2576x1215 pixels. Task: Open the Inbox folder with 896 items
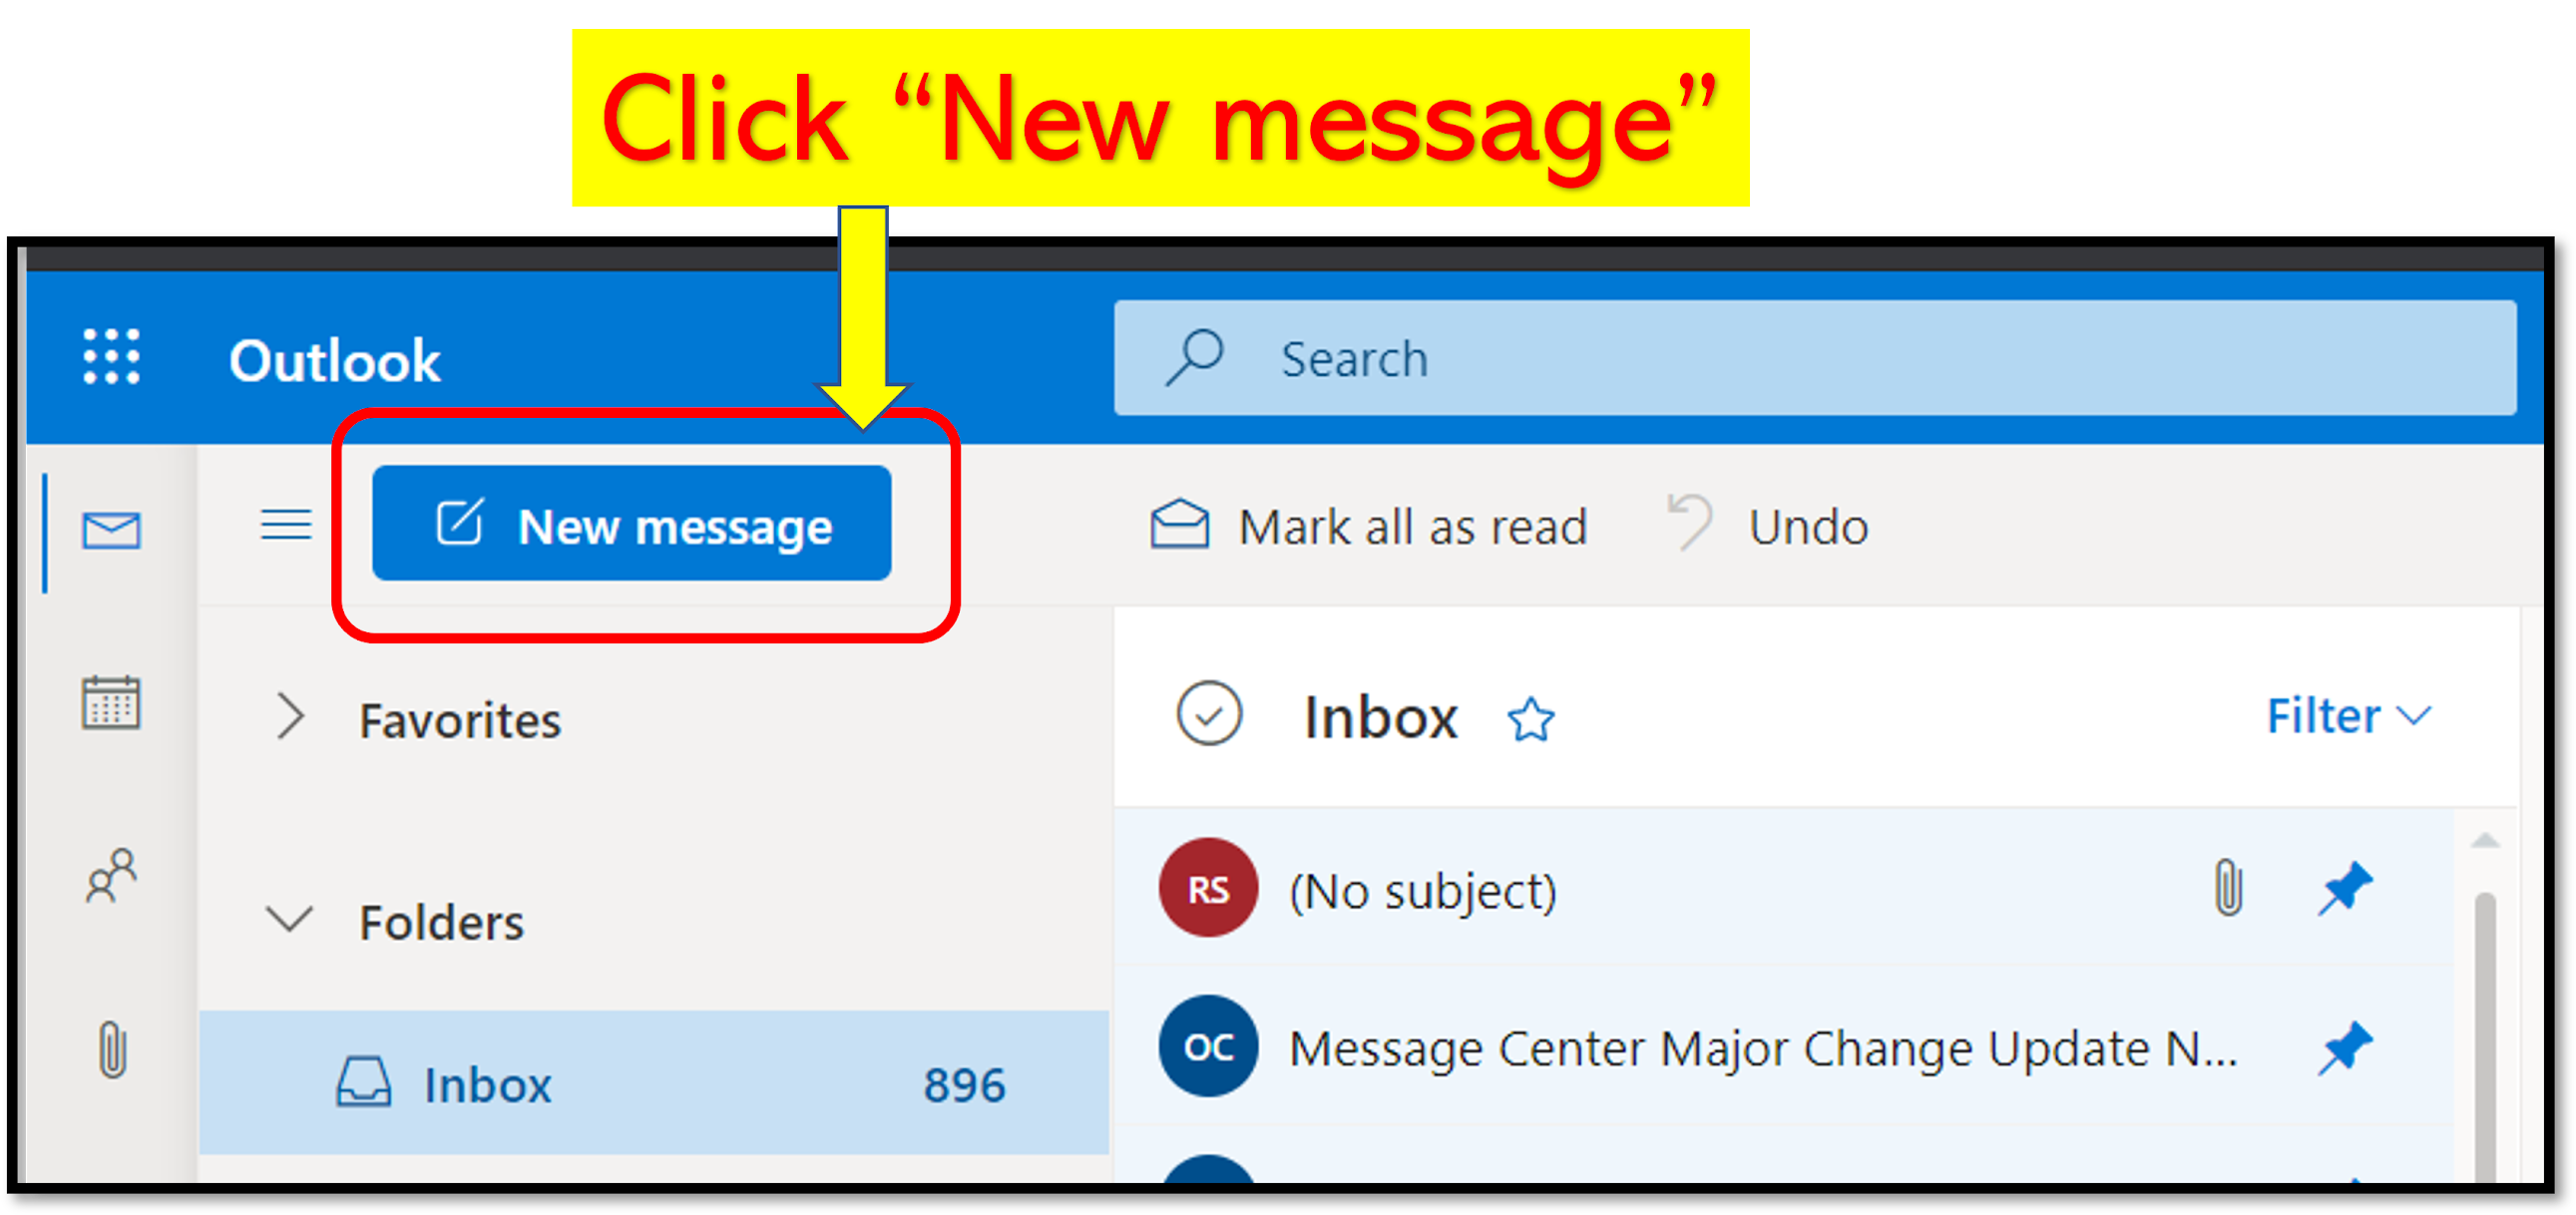tap(654, 1084)
